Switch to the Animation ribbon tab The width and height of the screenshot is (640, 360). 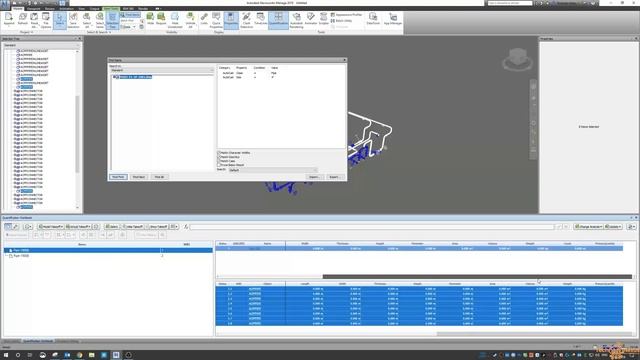pyautogui.click(x=67, y=9)
